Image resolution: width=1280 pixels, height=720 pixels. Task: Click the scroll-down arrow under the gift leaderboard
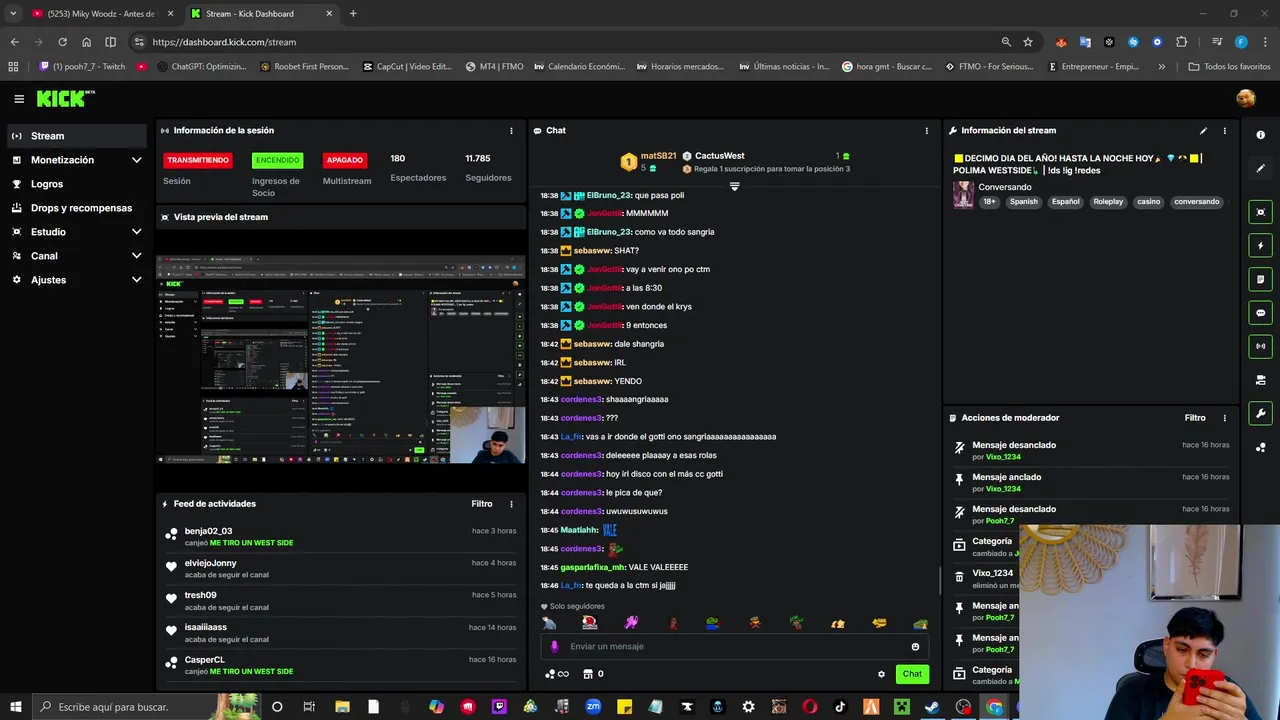click(734, 187)
